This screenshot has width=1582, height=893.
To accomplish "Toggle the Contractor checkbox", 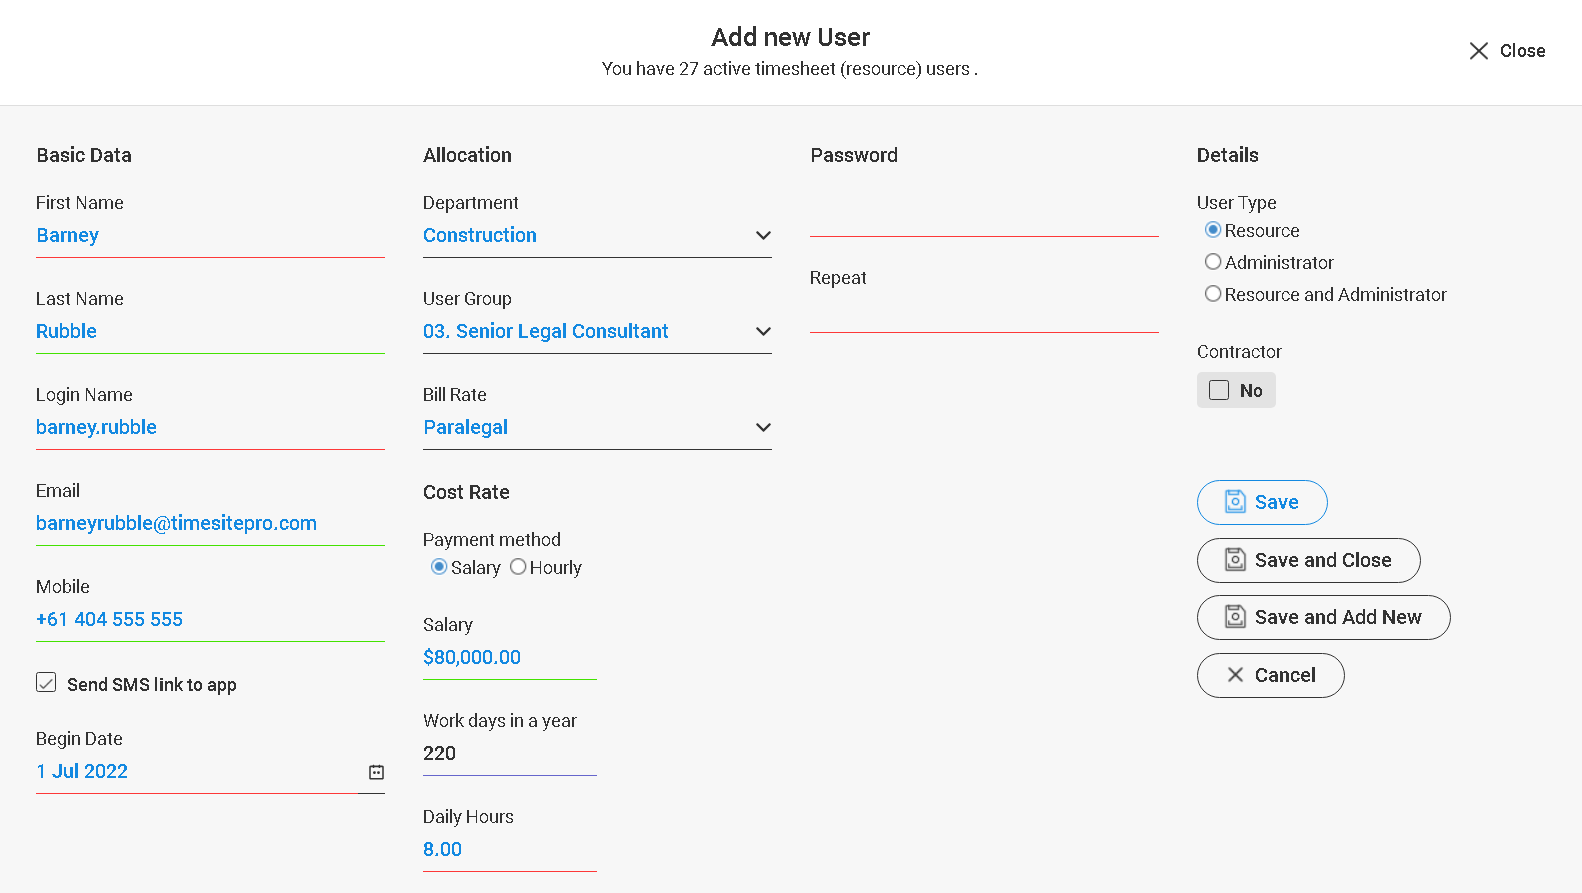I will (1219, 390).
